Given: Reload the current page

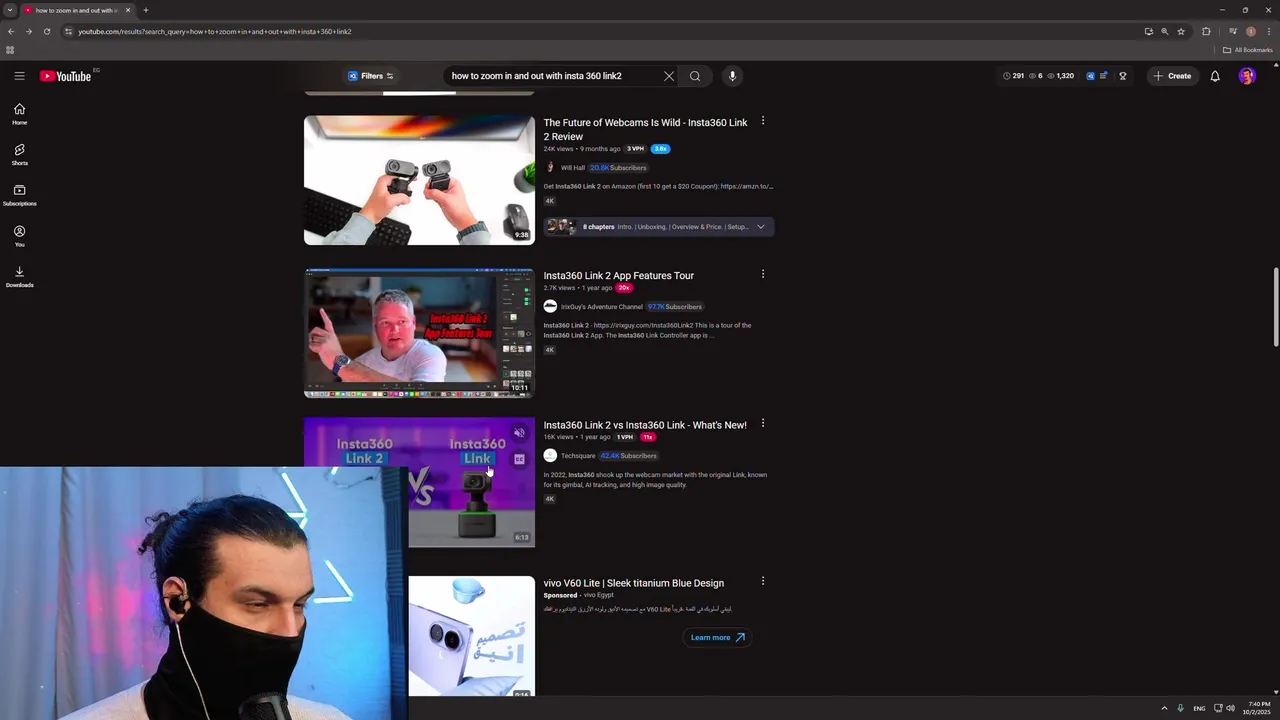Looking at the screenshot, I should click(46, 31).
